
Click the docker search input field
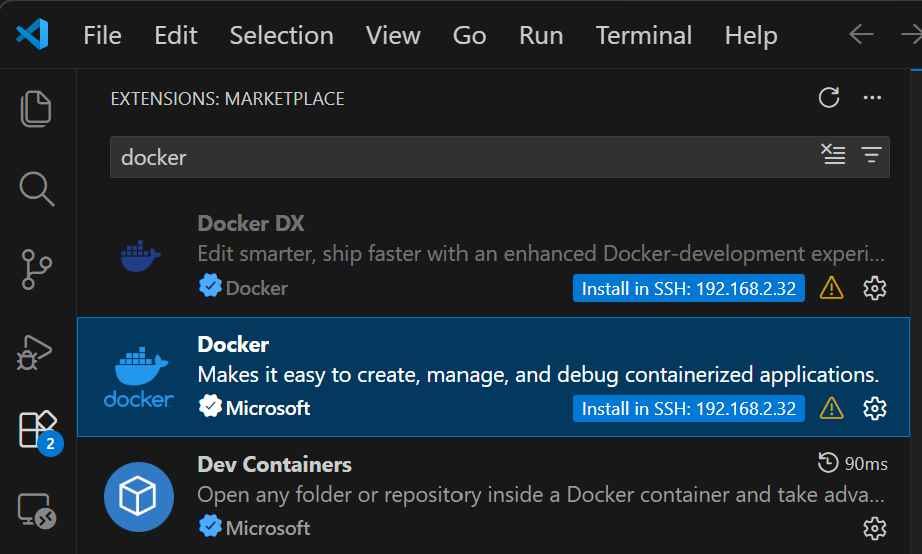coord(460,157)
